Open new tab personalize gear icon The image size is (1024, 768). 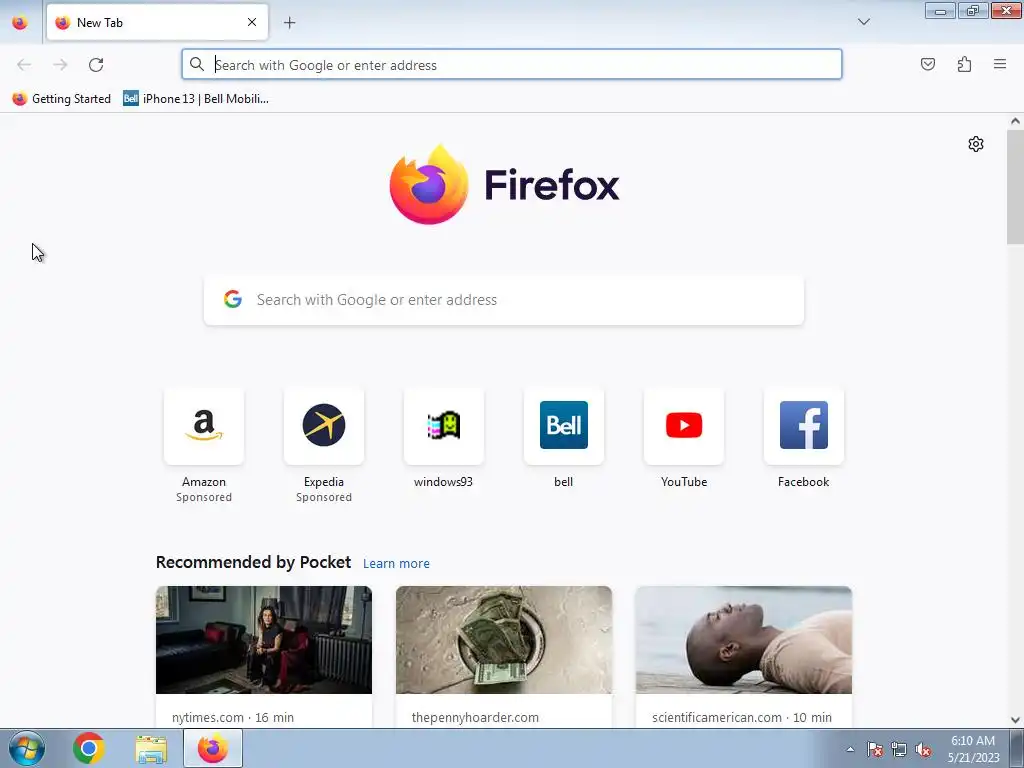[976, 144]
